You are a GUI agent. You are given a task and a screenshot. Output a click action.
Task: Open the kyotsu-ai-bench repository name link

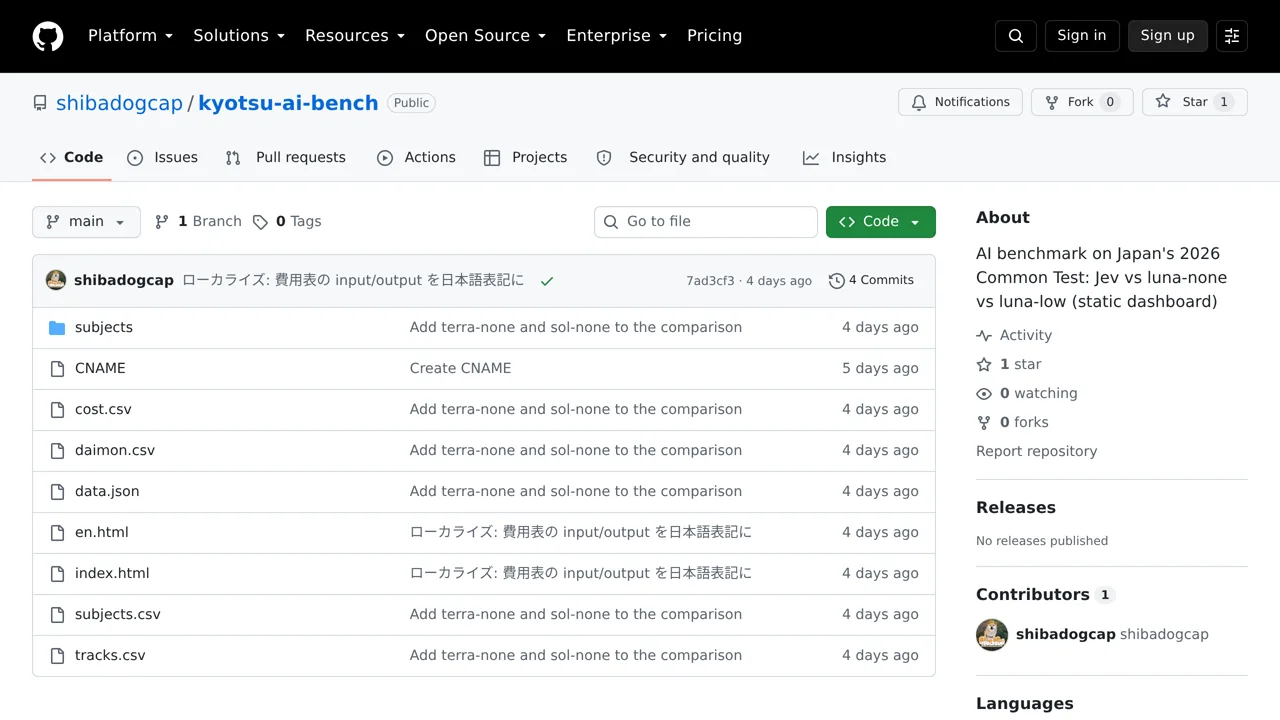tap(288, 103)
